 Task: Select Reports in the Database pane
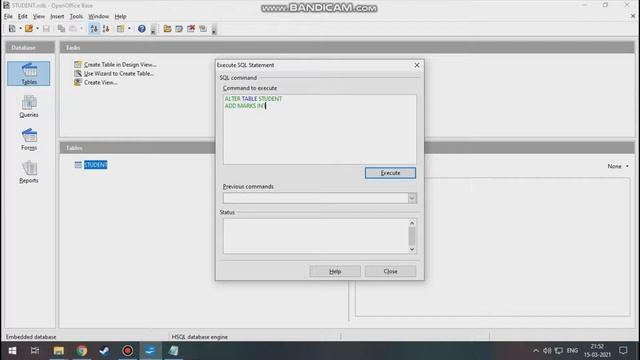[29, 172]
